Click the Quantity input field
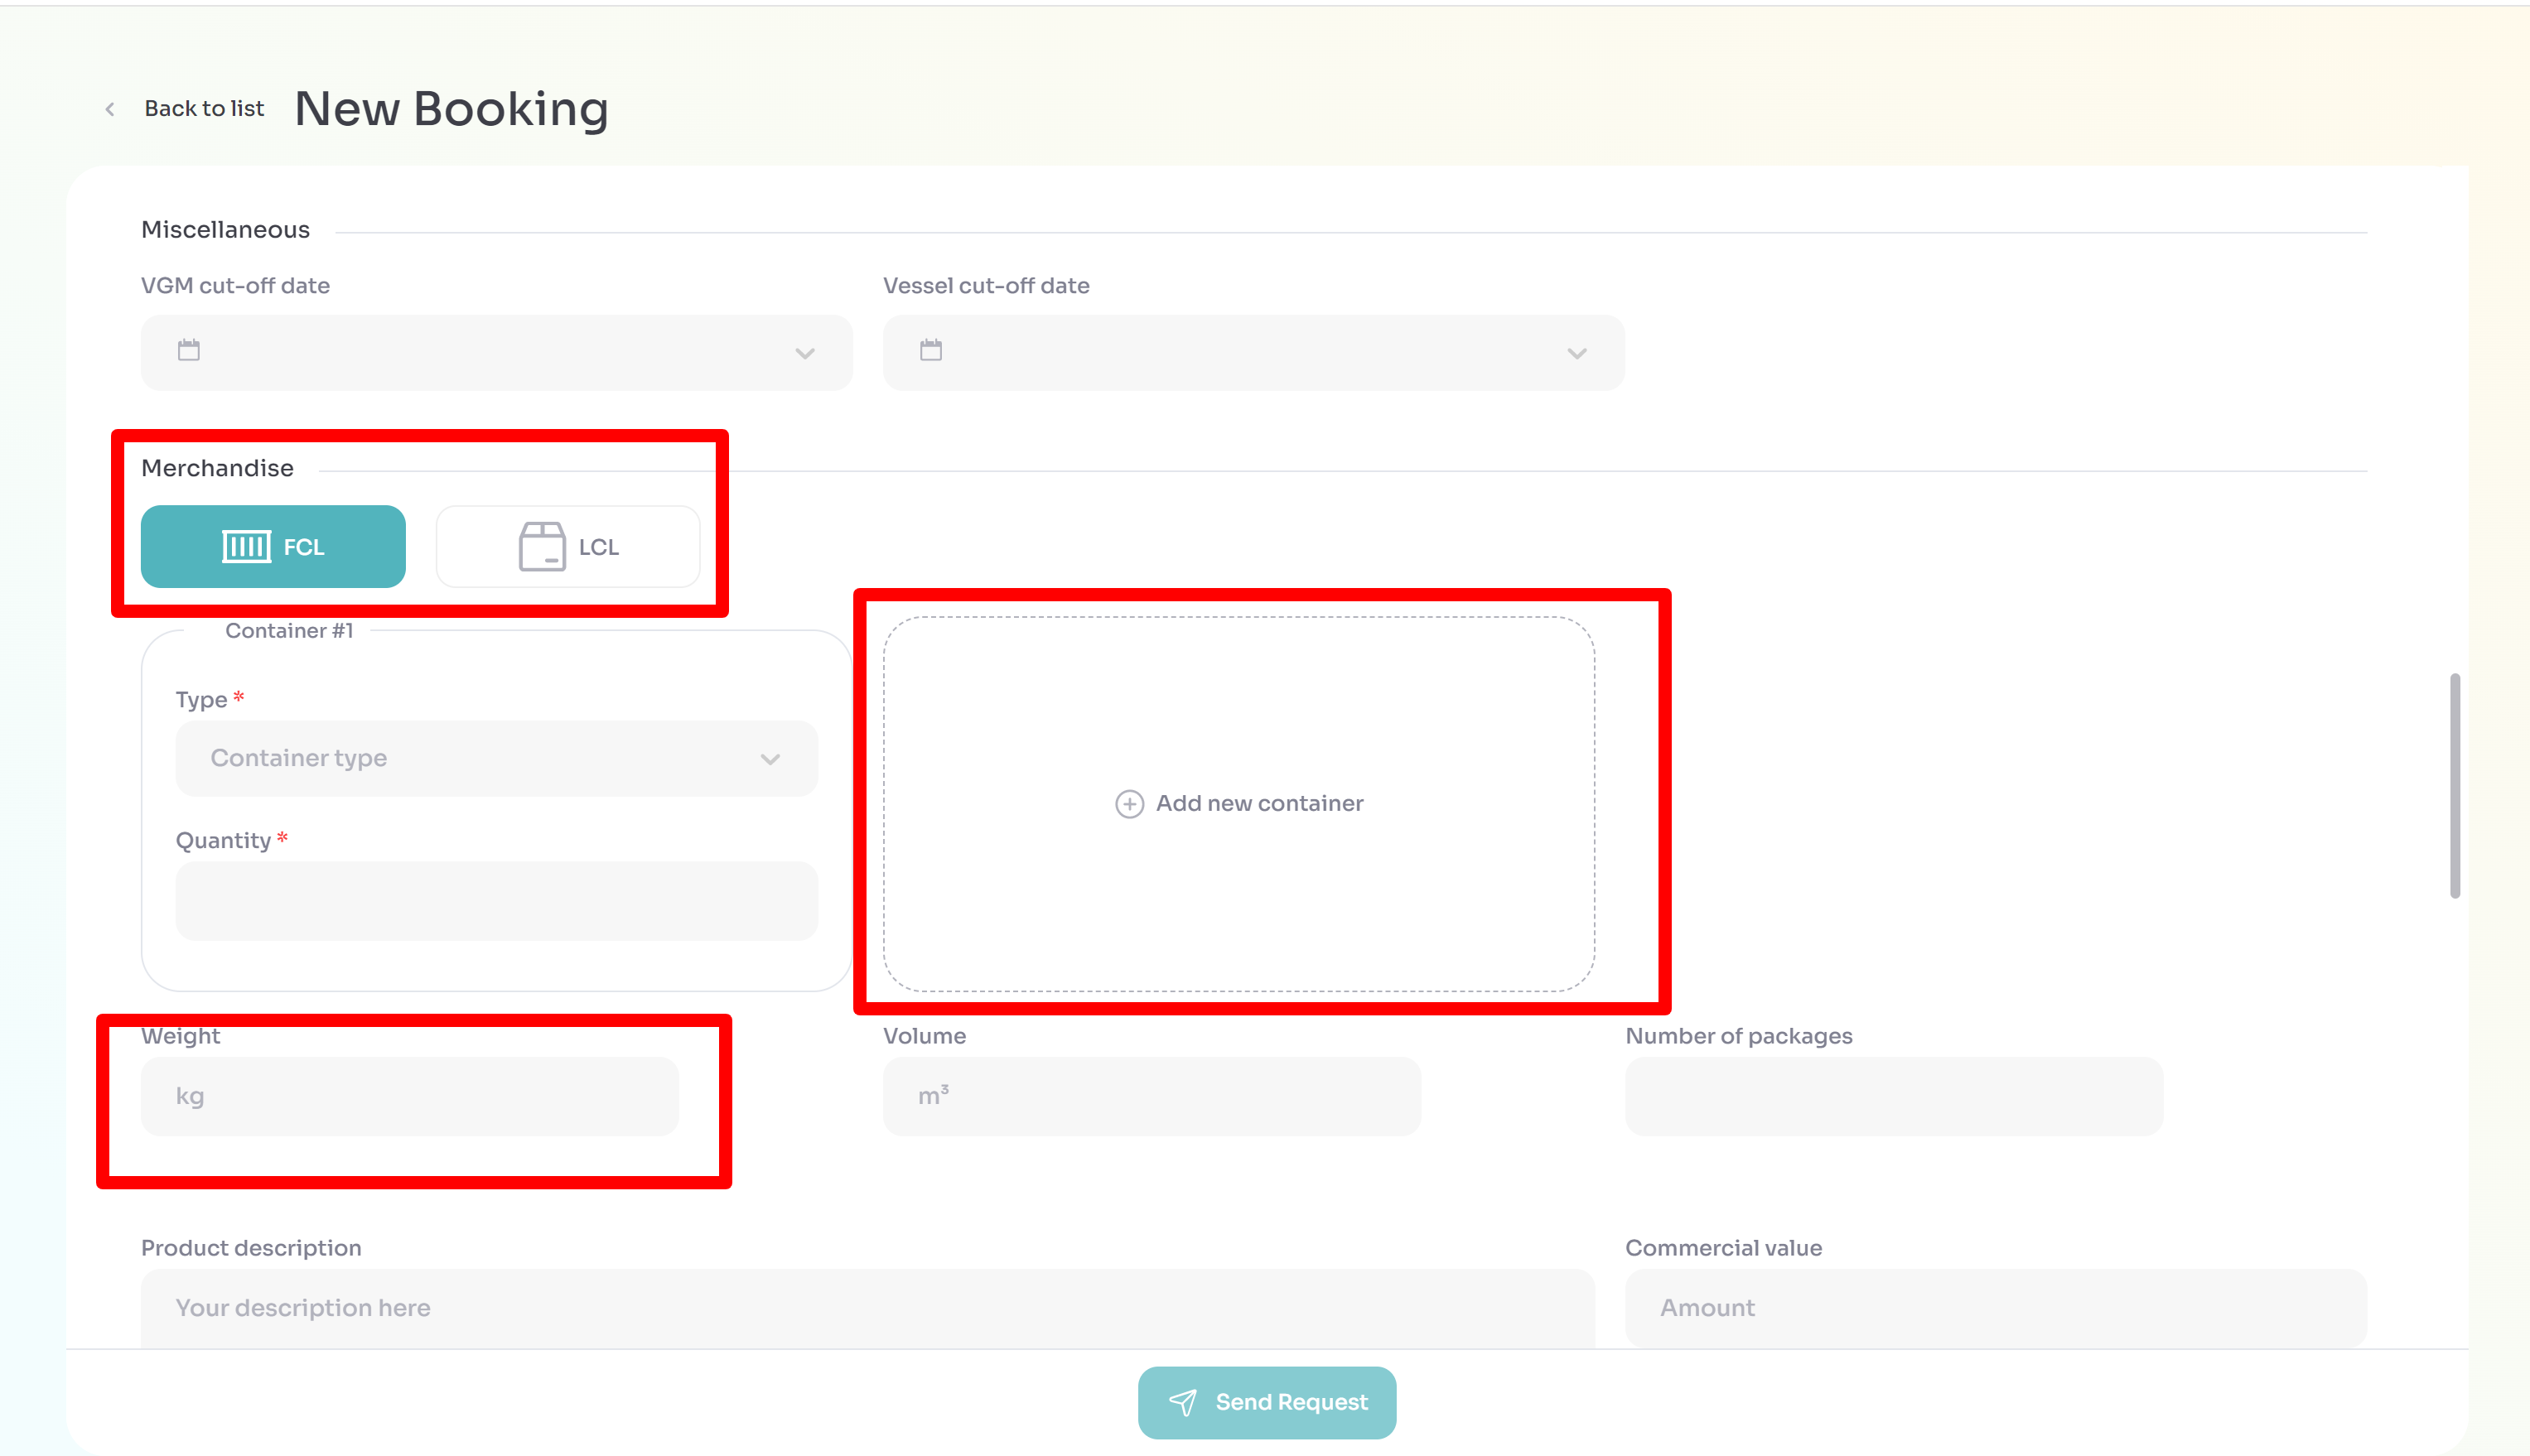 tap(496, 900)
